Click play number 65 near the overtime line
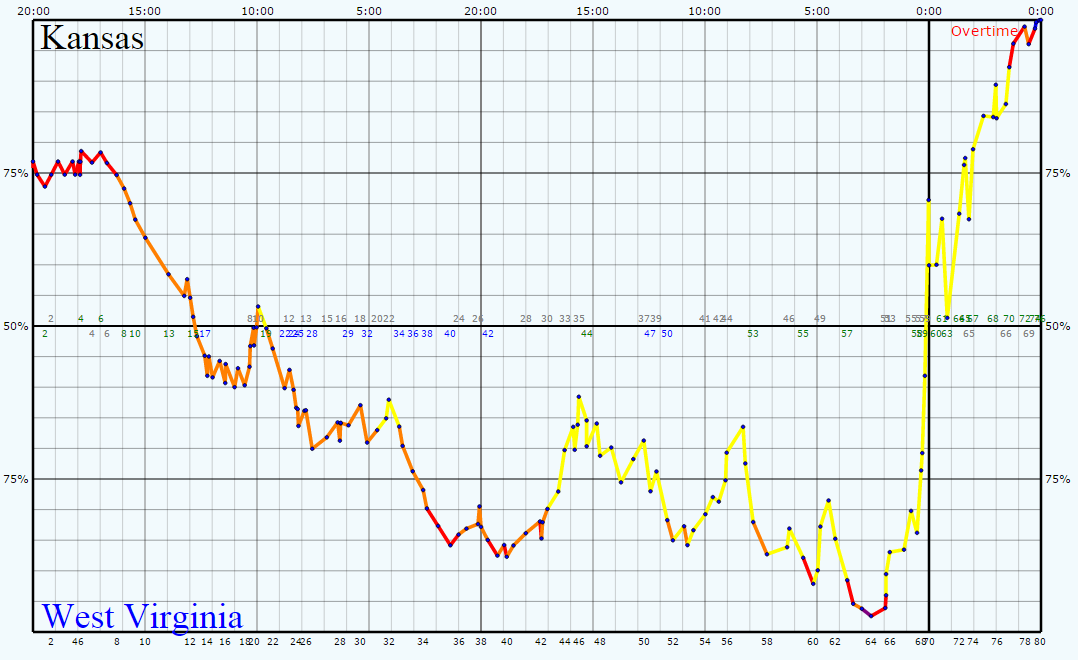The height and width of the screenshot is (660, 1078). click(x=967, y=335)
